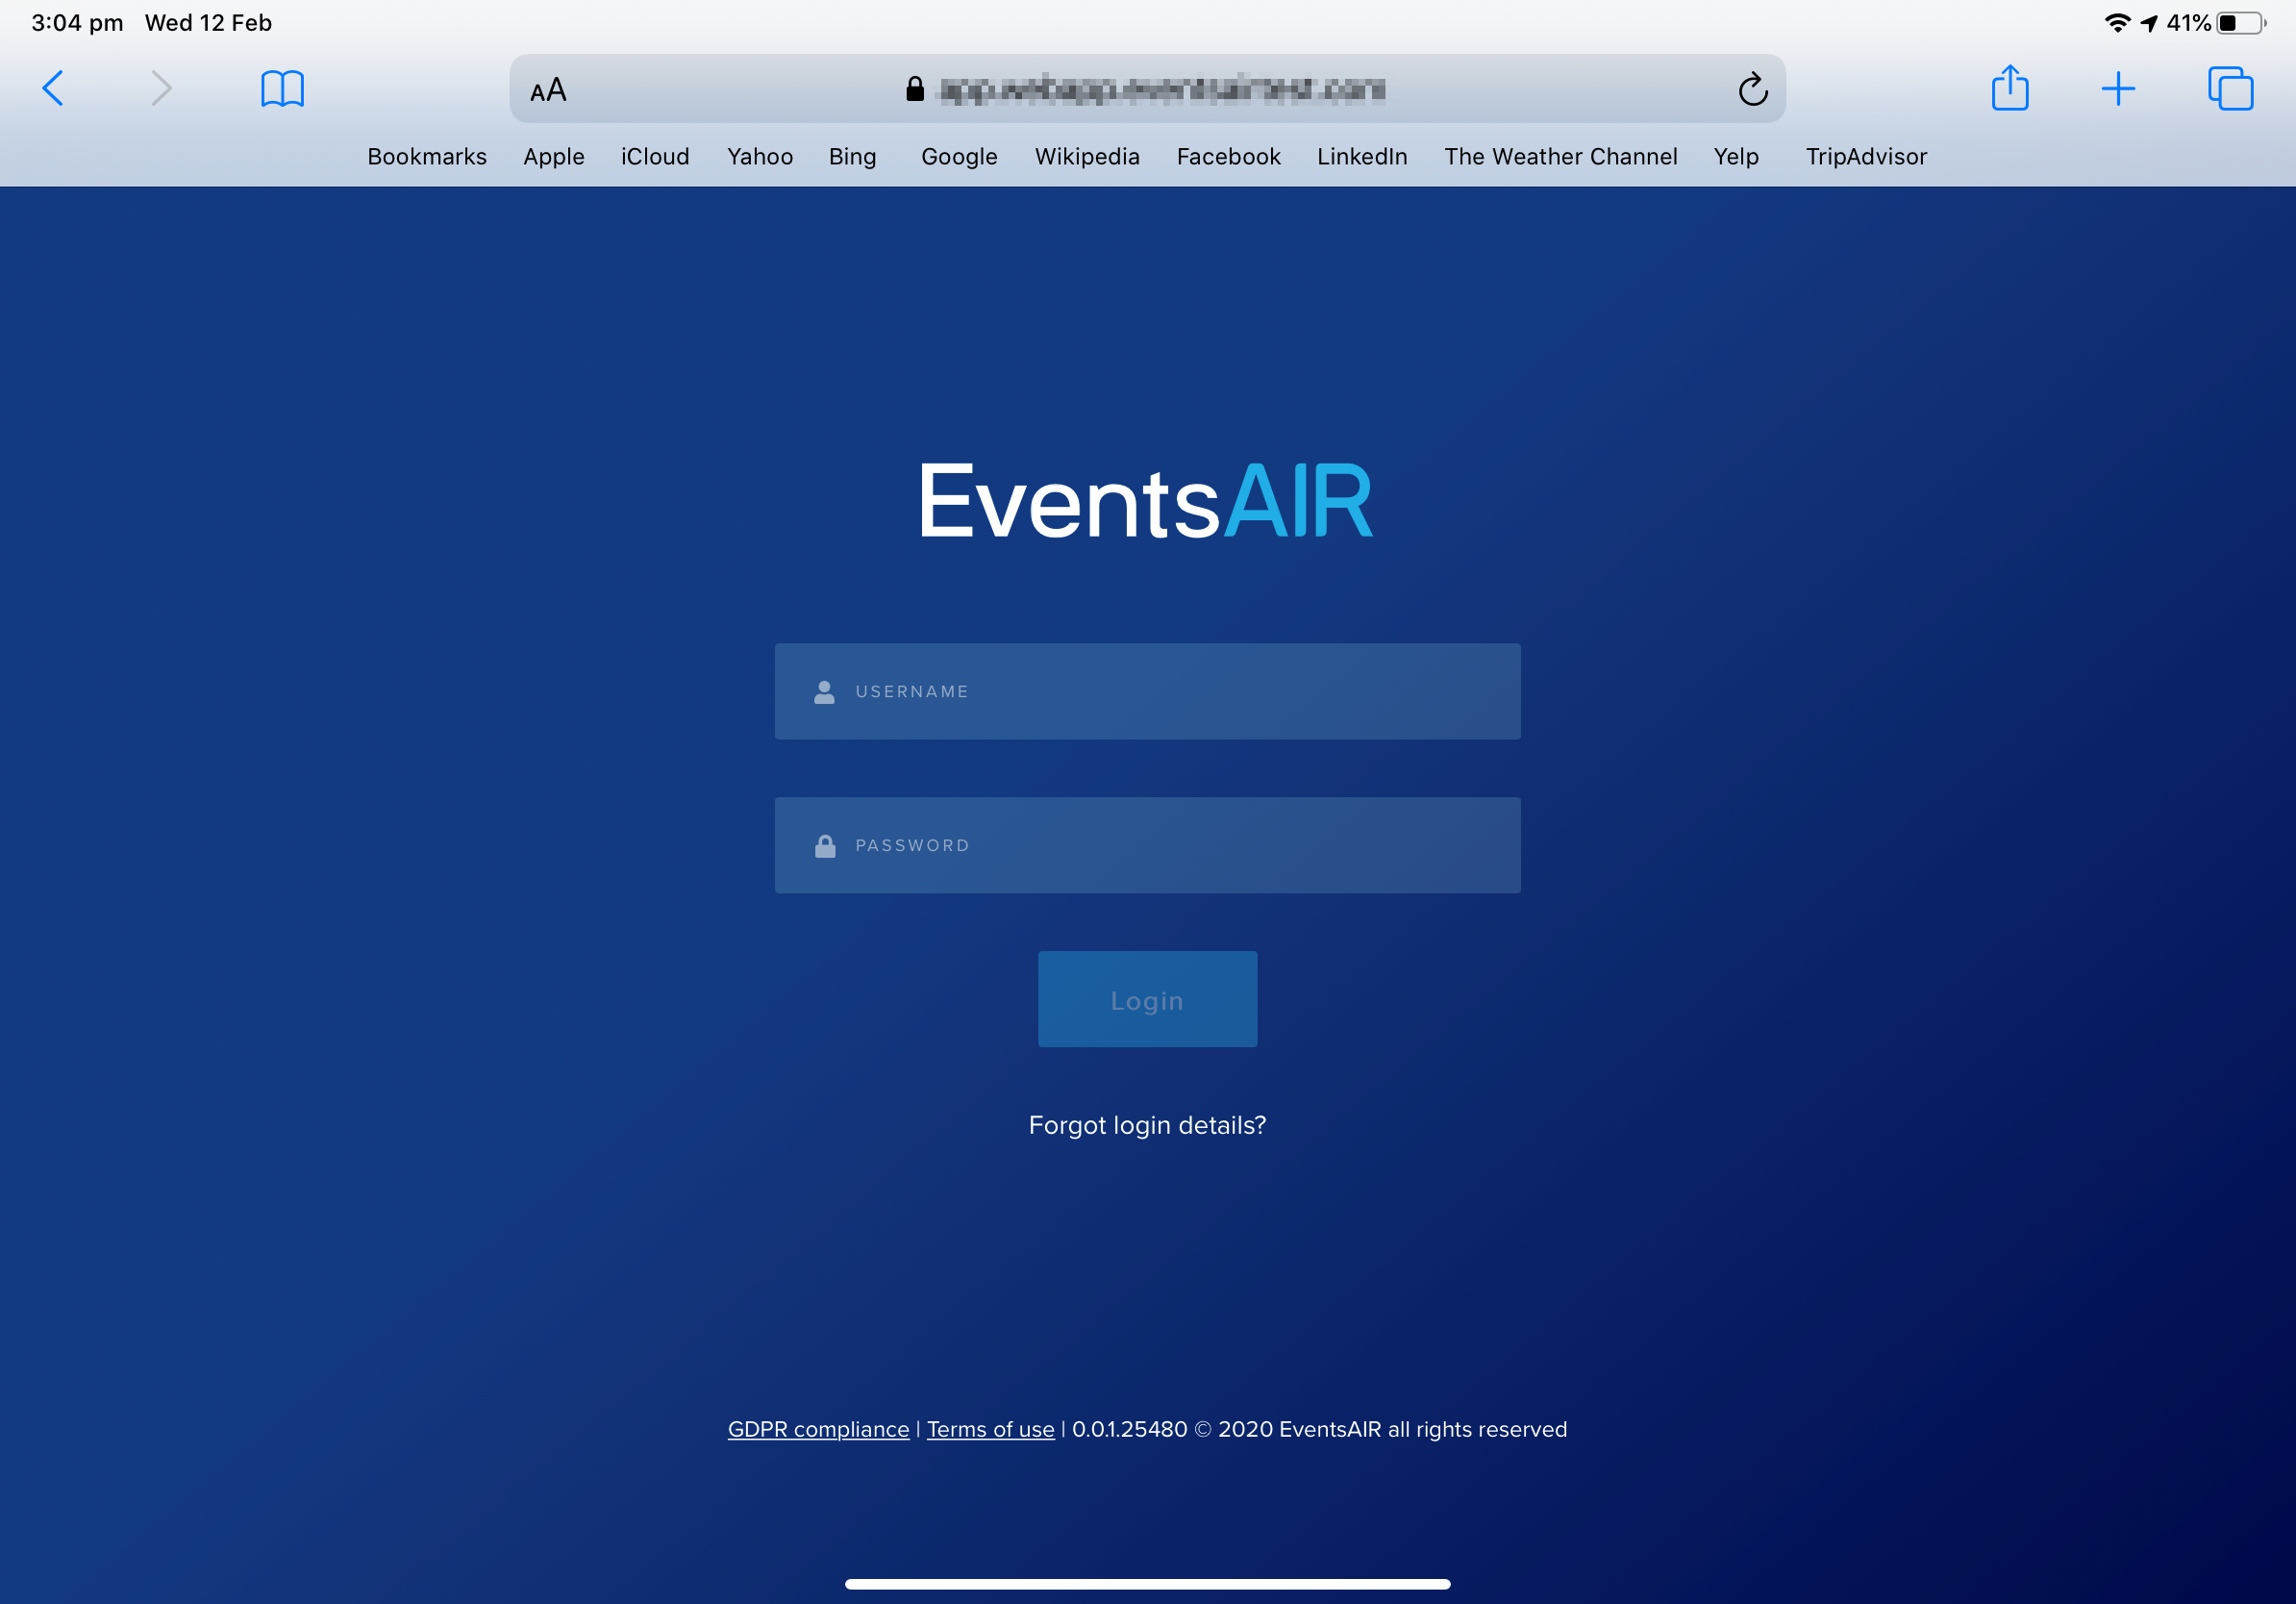Select The Weather Channel favorite
The image size is (2296, 1604).
tap(1560, 157)
